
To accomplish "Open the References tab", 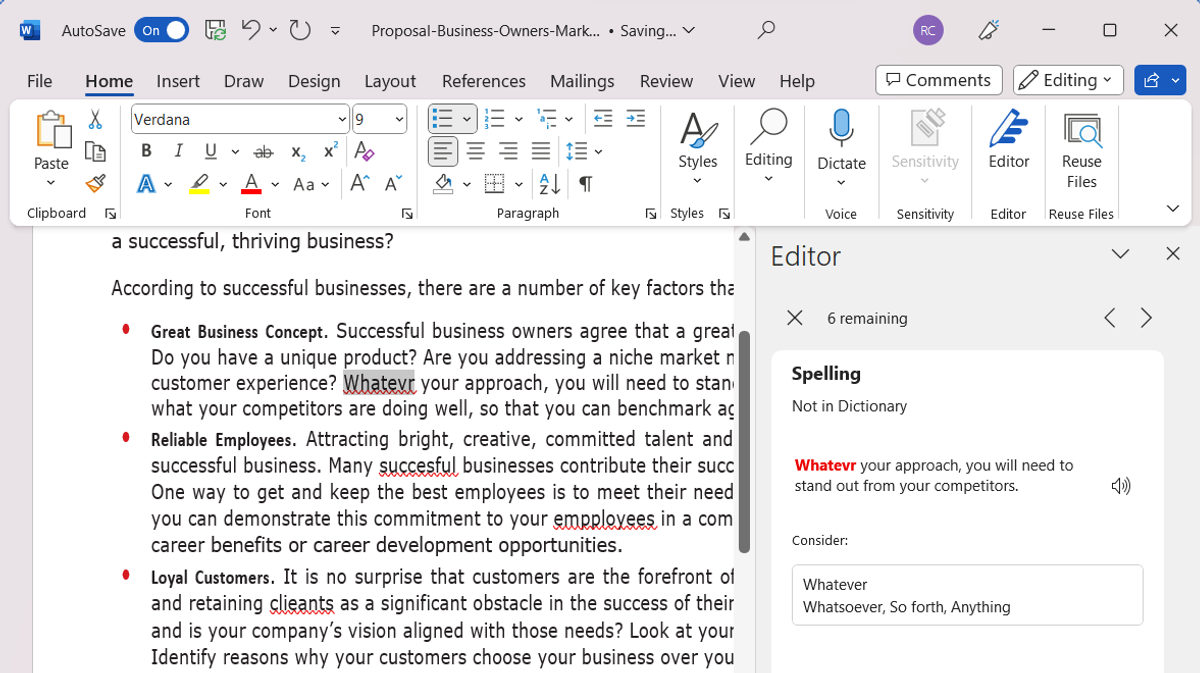I will point(484,81).
